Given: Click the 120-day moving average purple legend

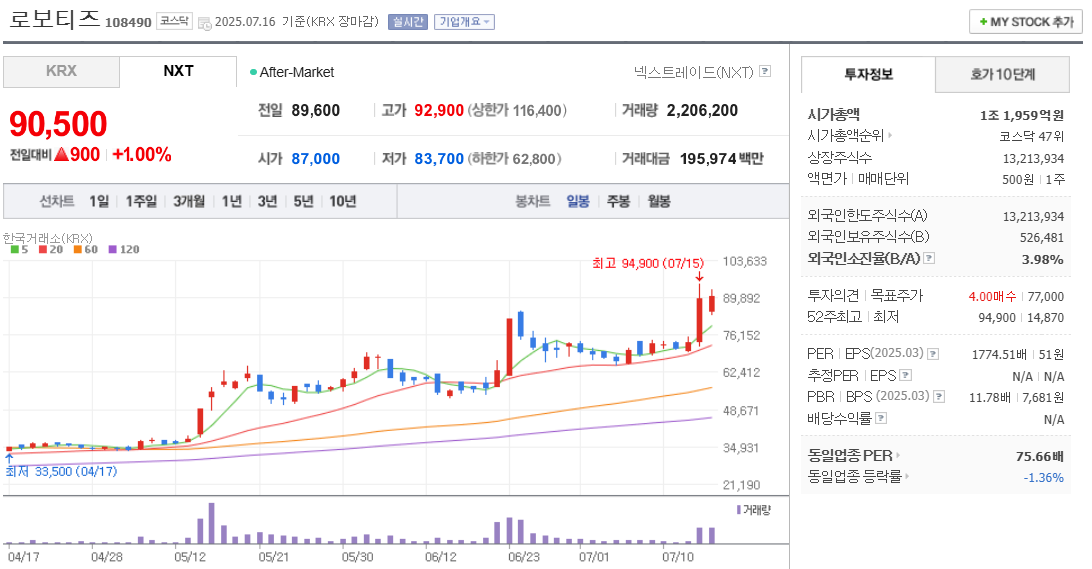Looking at the screenshot, I should point(124,249).
